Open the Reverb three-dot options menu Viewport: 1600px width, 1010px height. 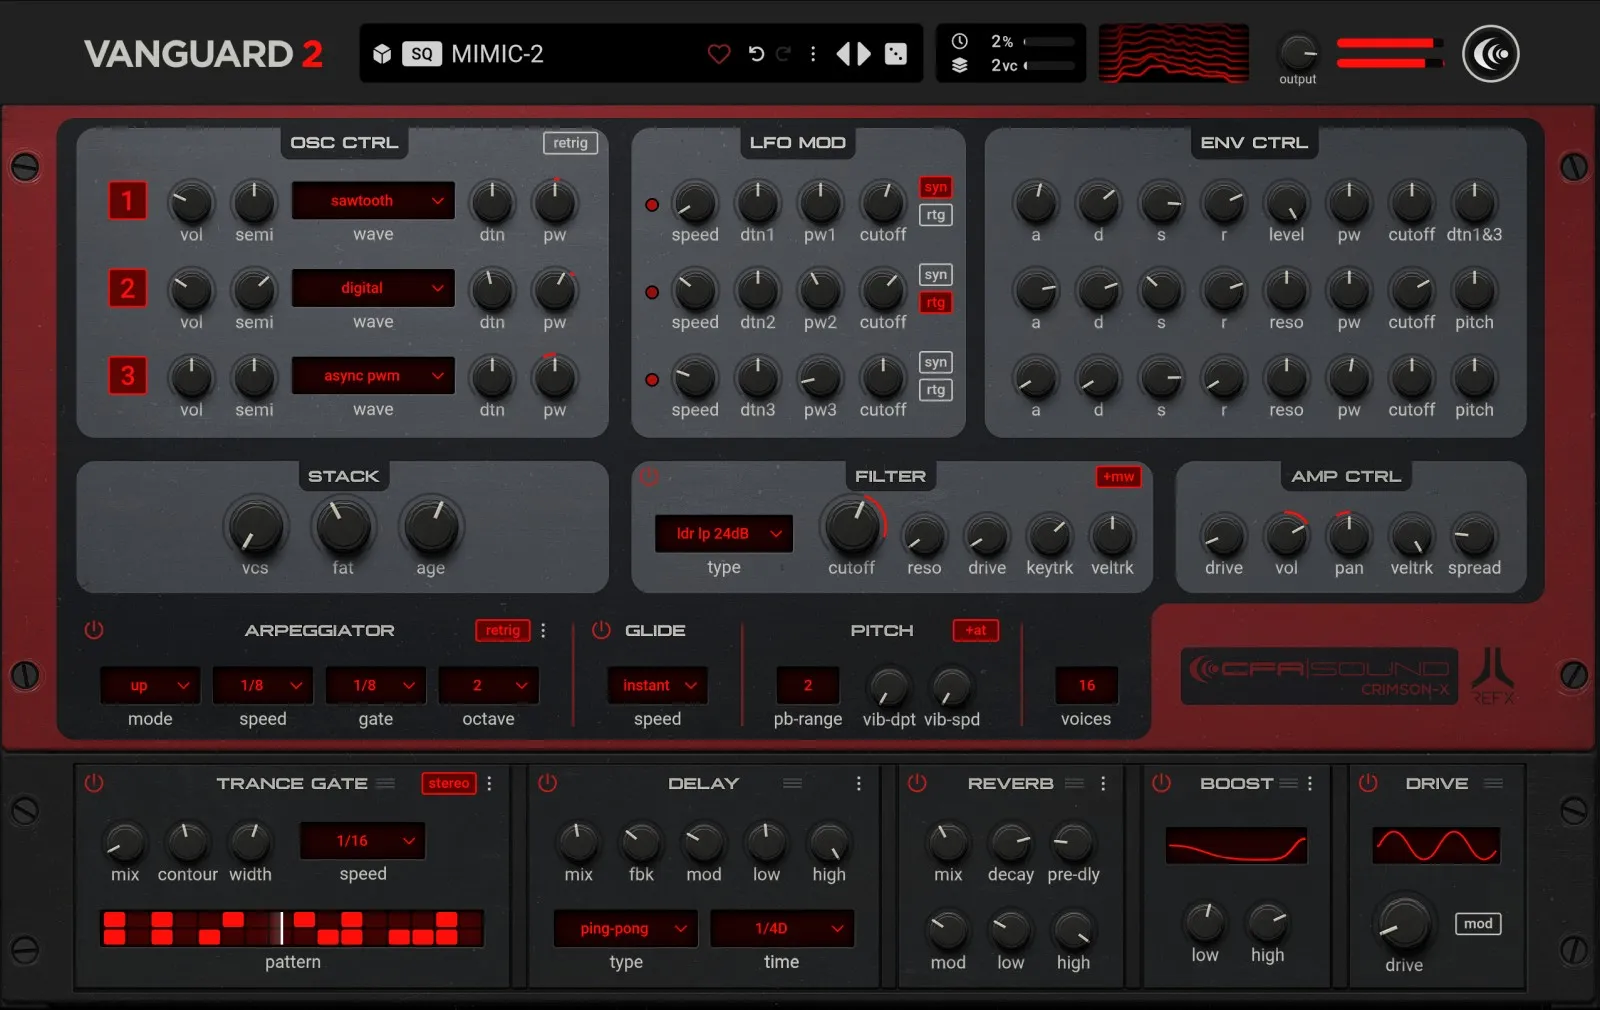[1103, 783]
